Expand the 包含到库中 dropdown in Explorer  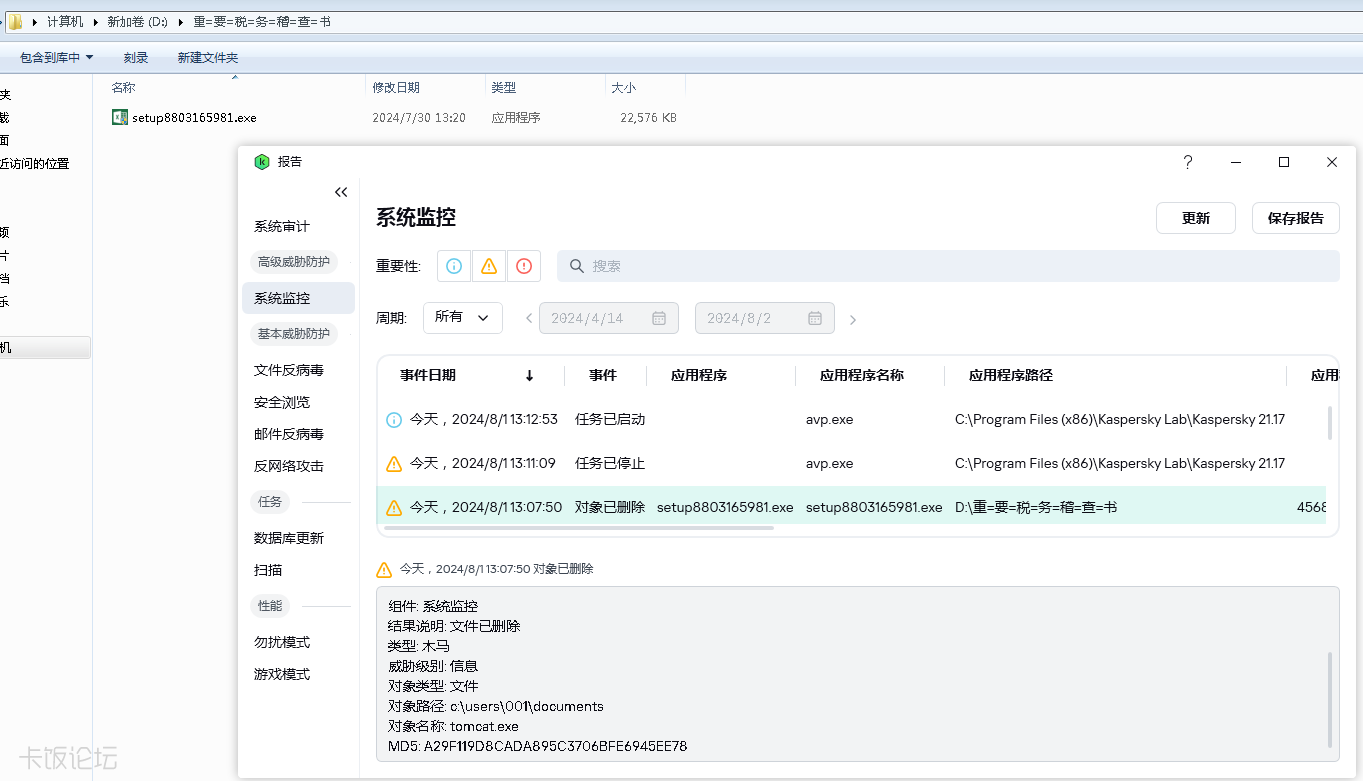(x=56, y=58)
